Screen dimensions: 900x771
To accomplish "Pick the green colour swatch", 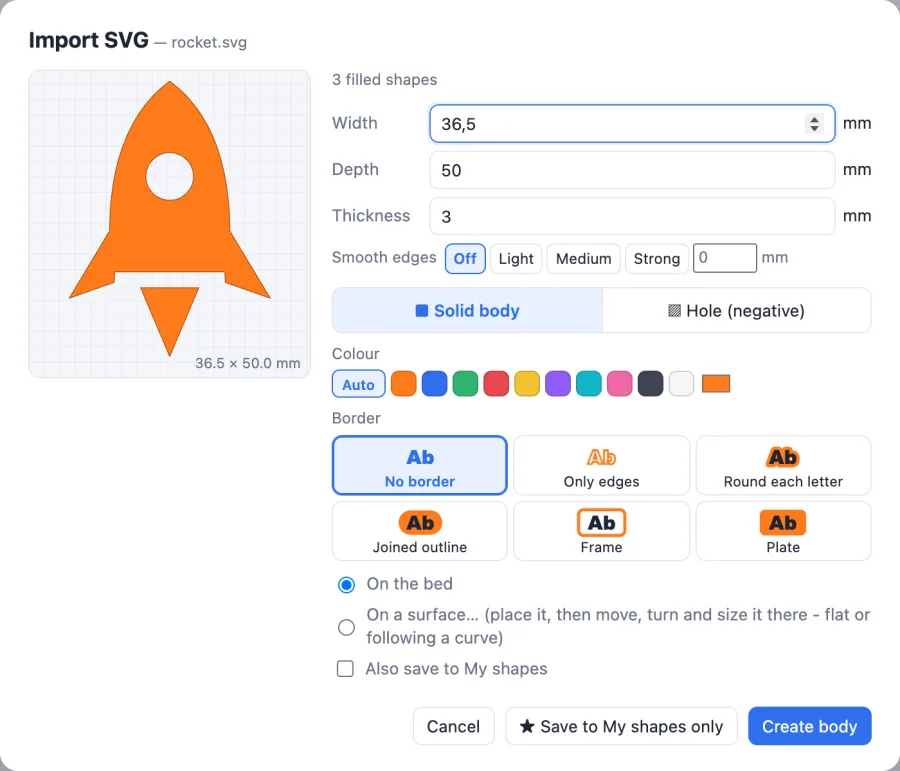I will click(x=465, y=384).
